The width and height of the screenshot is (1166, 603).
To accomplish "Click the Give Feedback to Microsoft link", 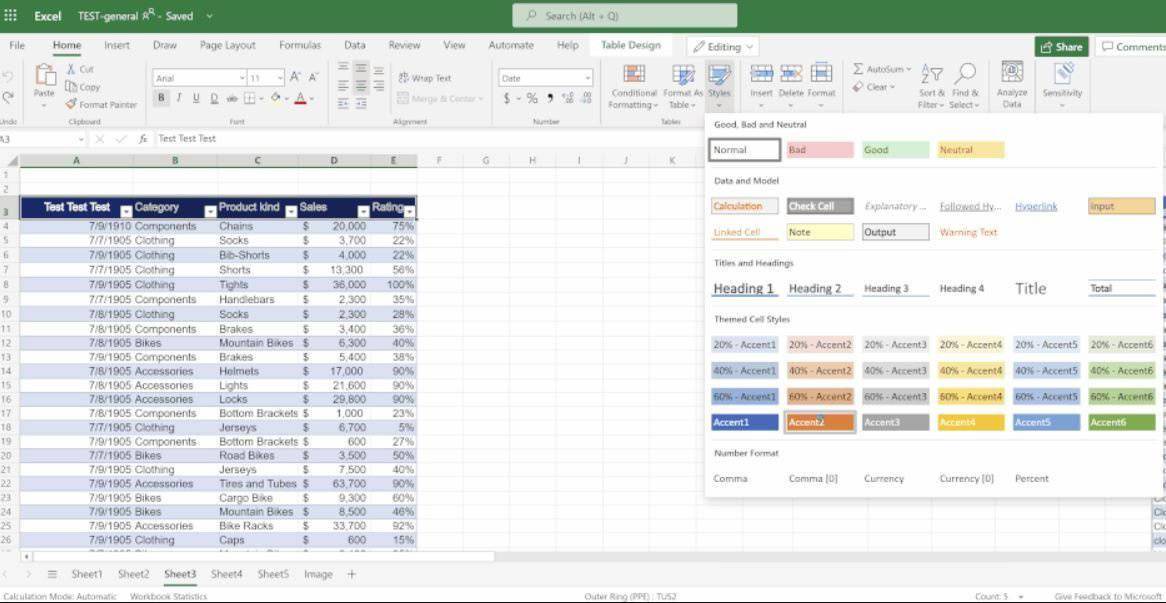I will [x=1104, y=595].
